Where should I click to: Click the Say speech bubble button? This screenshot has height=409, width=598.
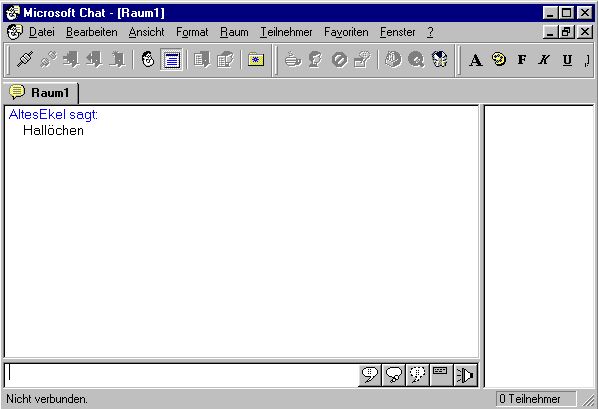coord(370,375)
